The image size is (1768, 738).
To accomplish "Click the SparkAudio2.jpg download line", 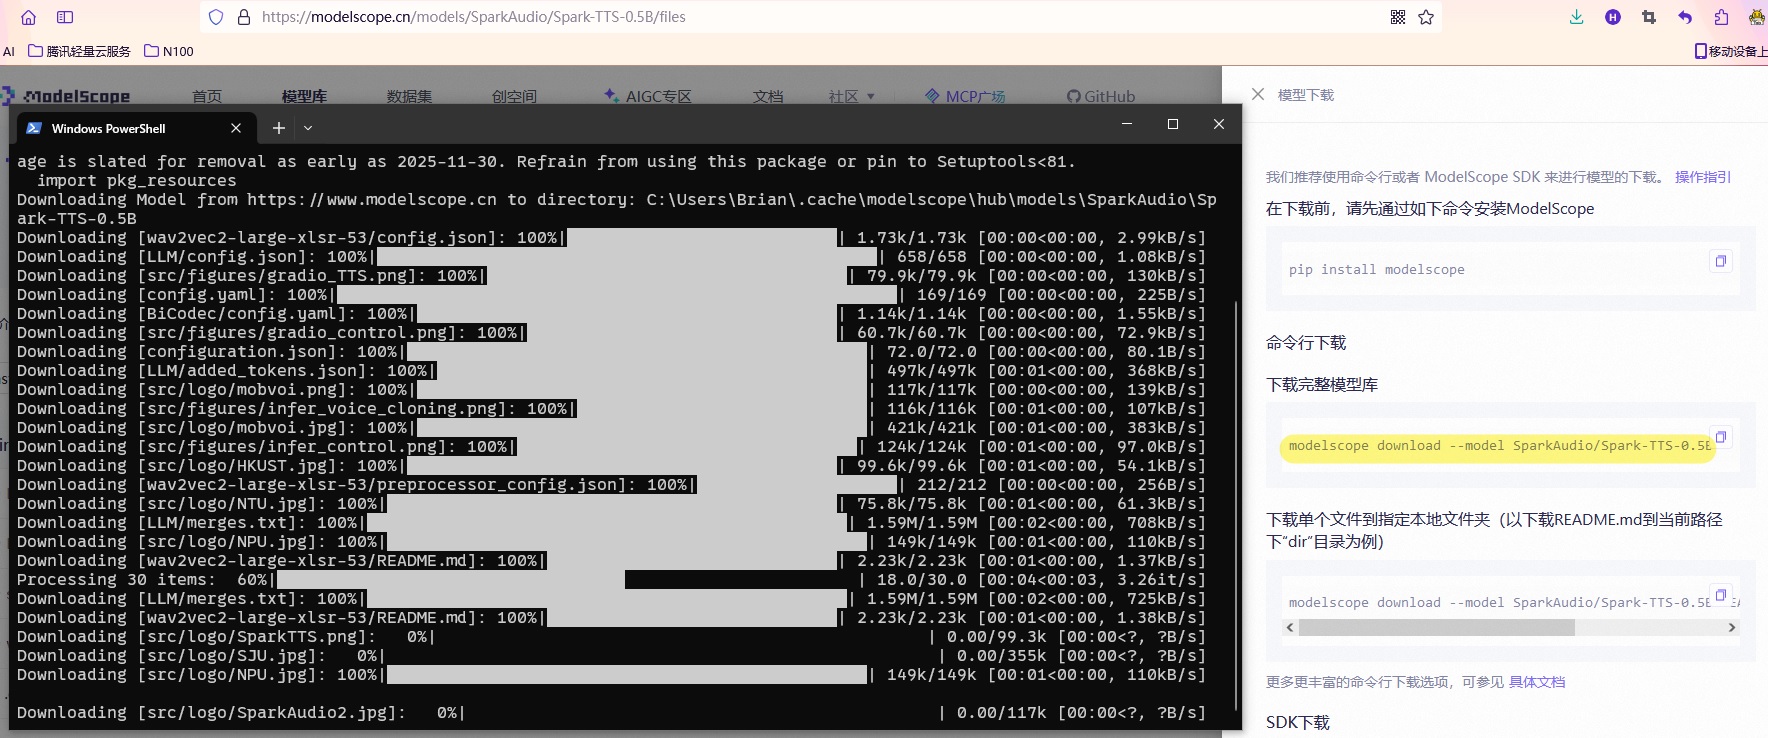I will (611, 713).
